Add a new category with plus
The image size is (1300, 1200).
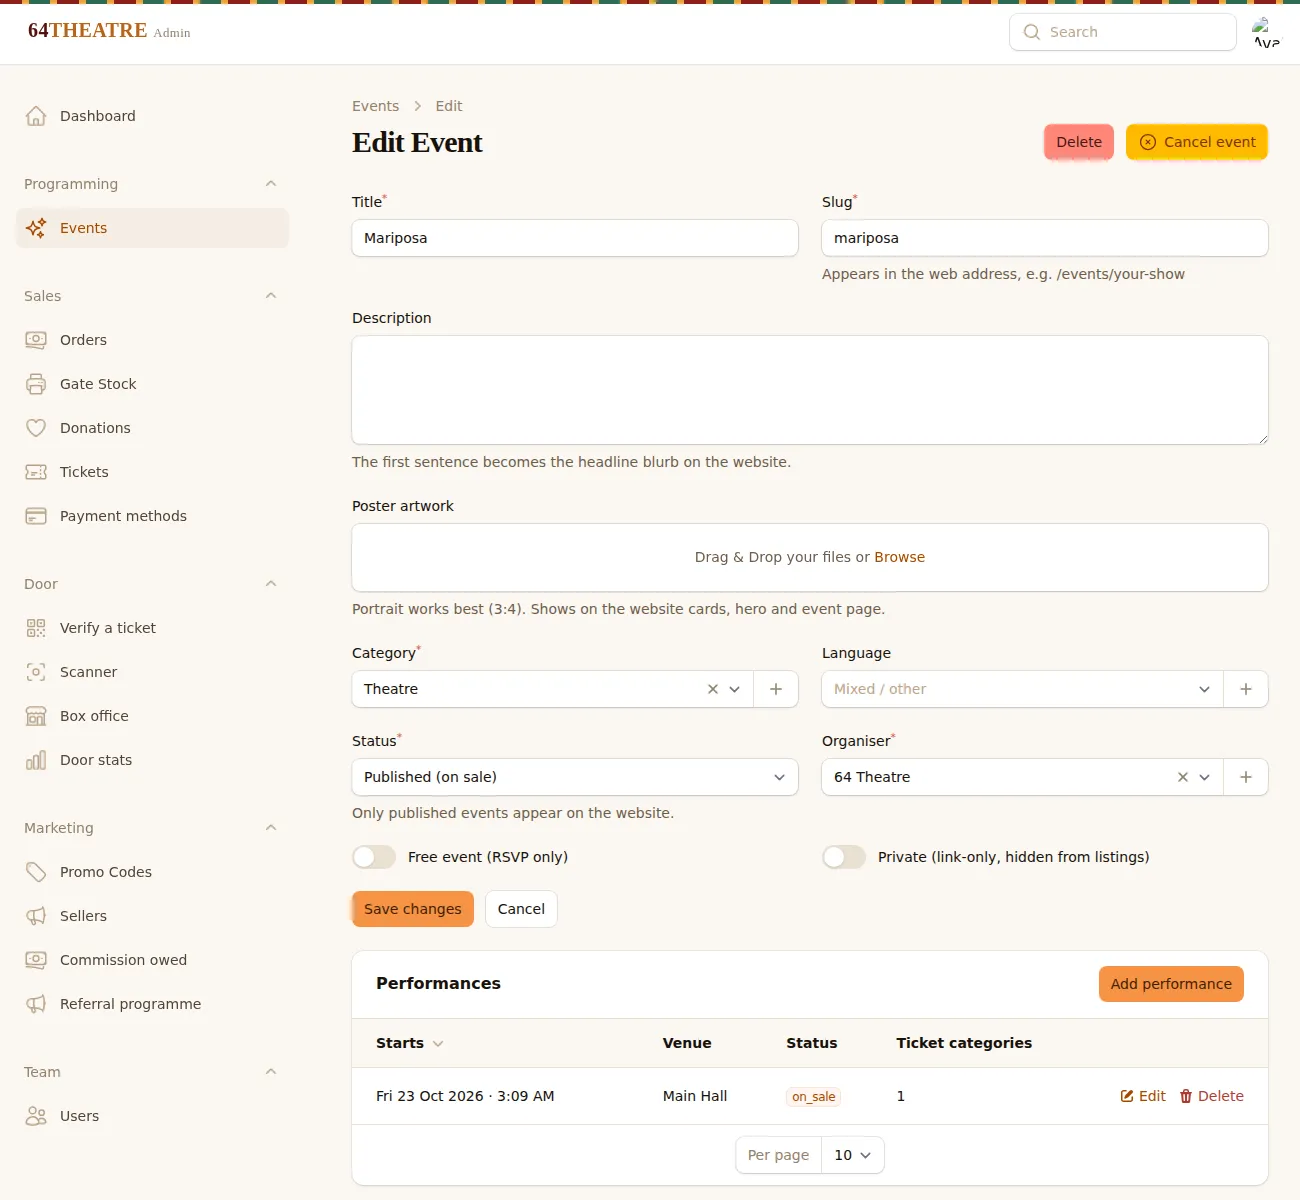pos(776,689)
